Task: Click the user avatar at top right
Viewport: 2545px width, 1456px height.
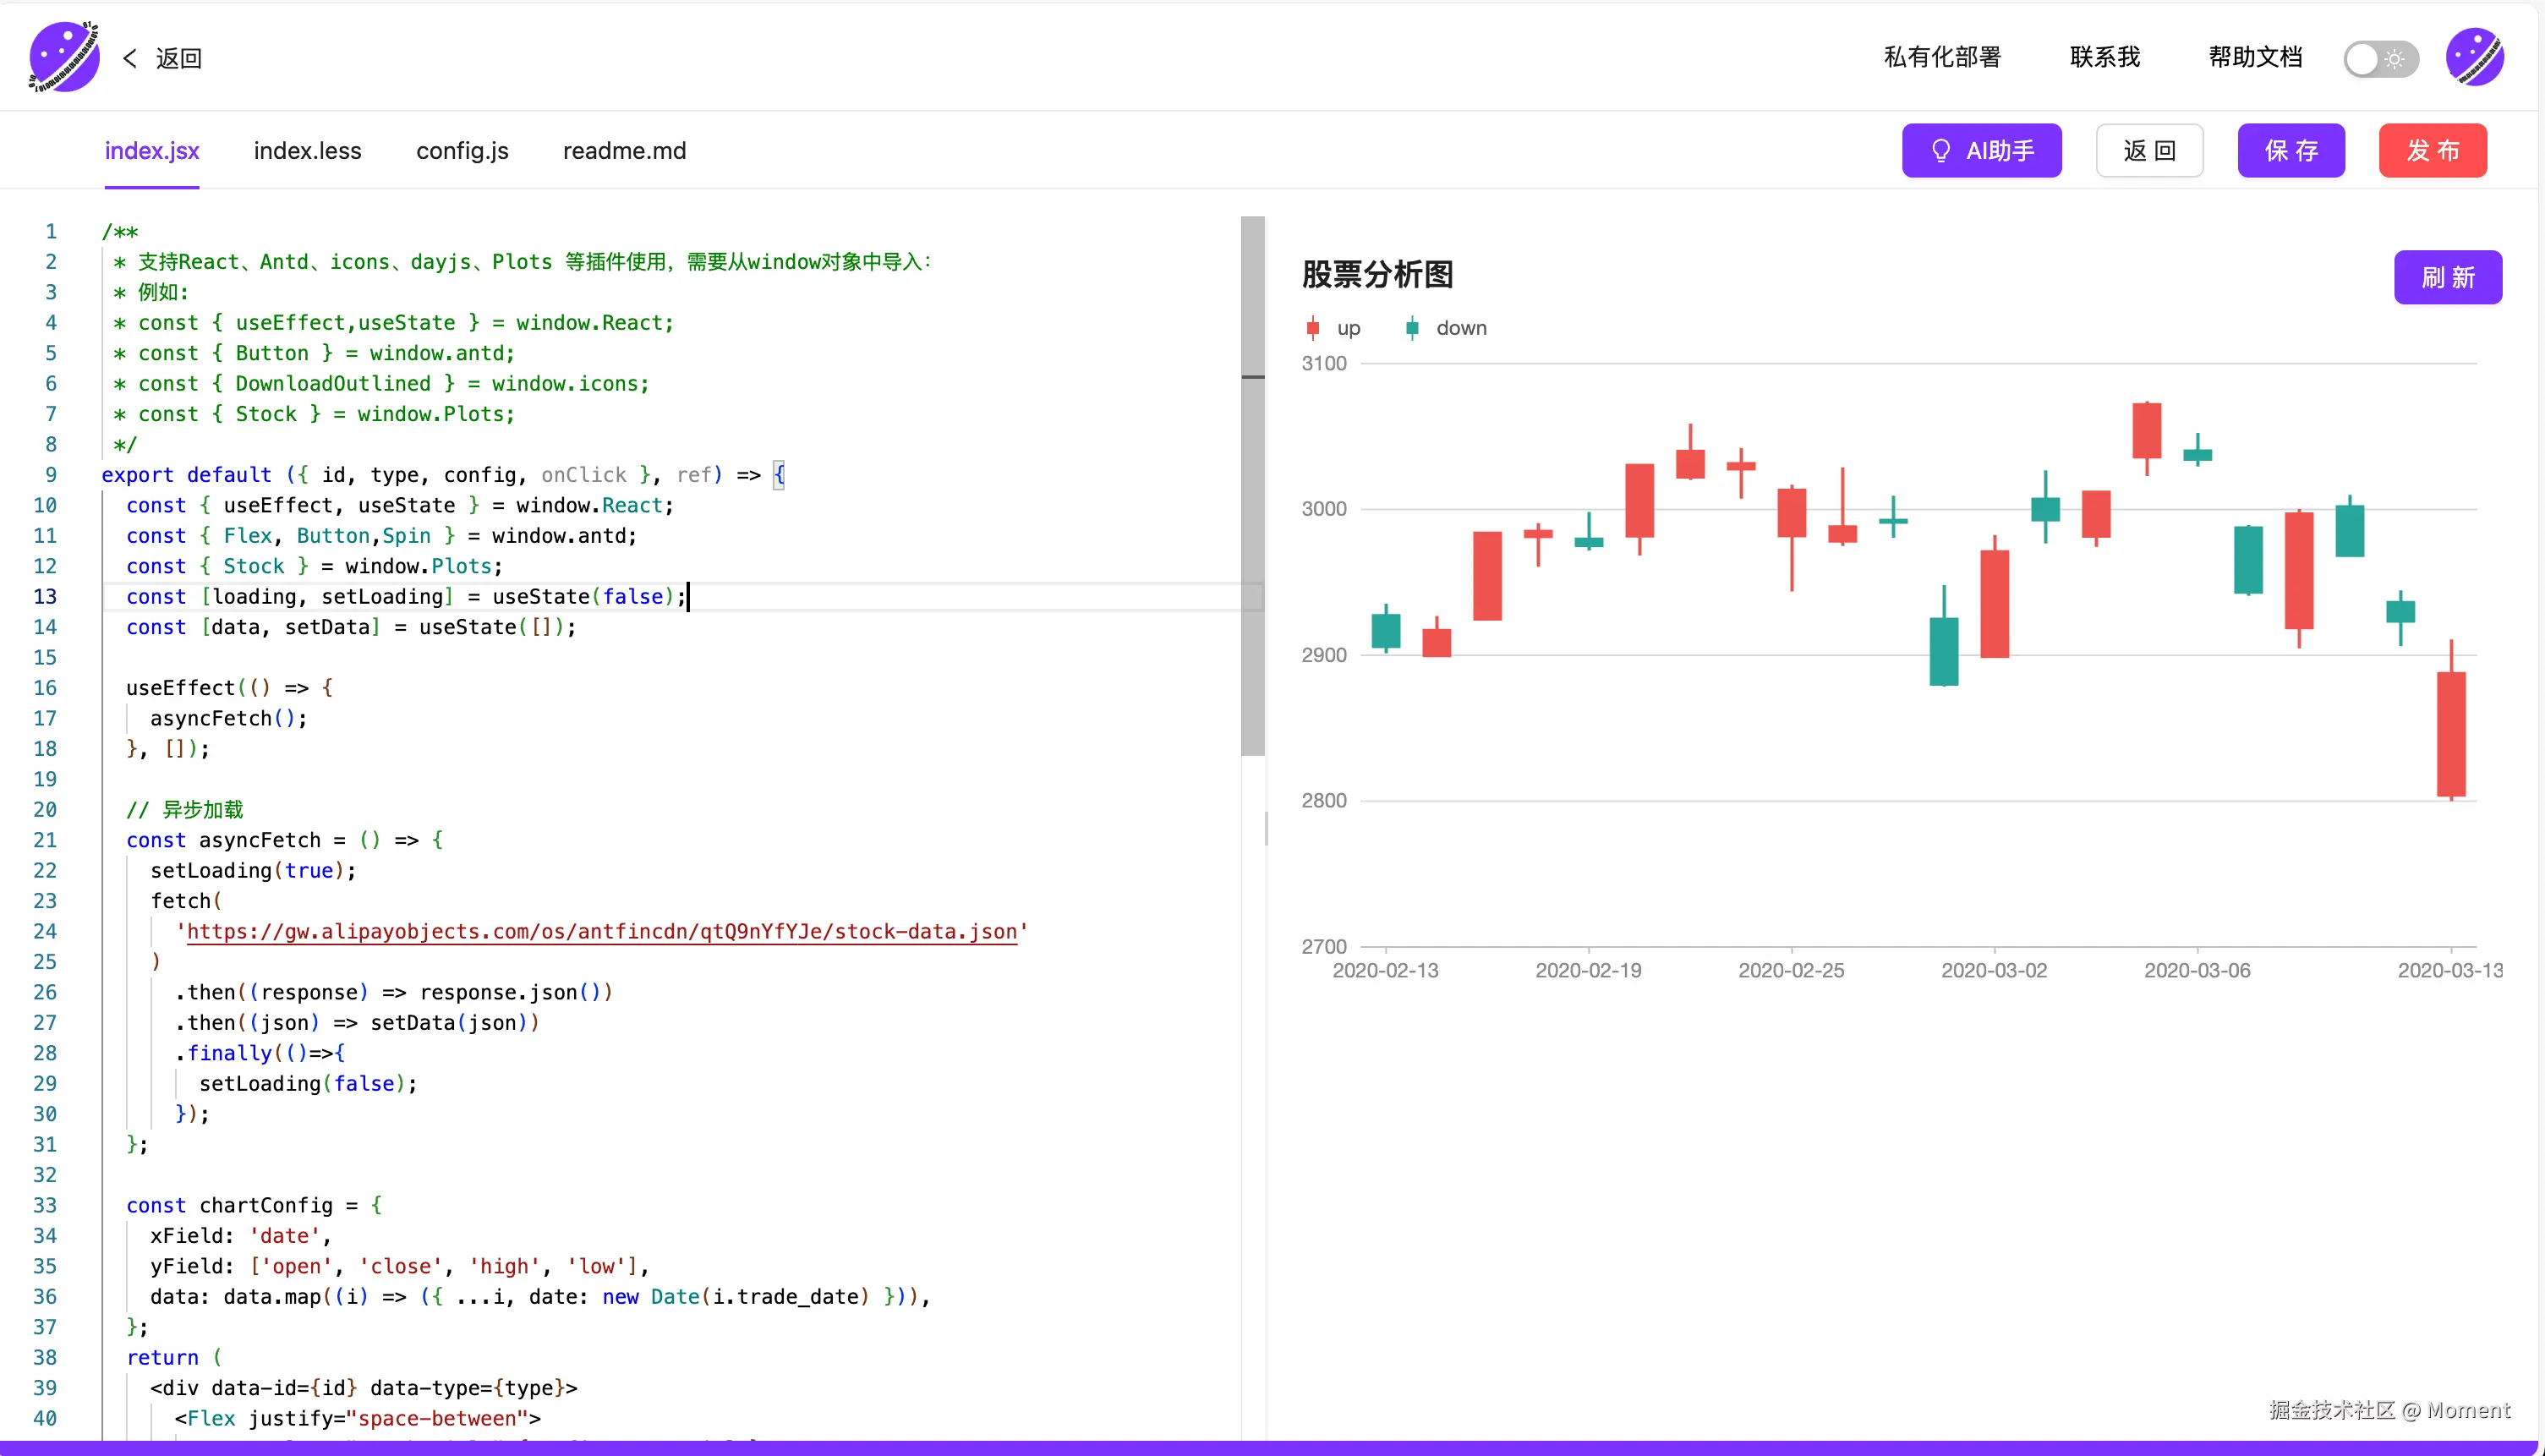Action: point(2474,57)
